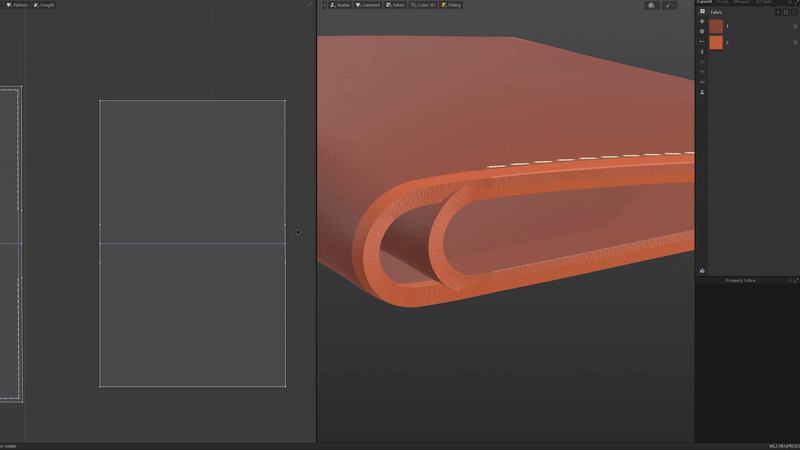Image resolution: width=800 pixels, height=450 pixels.
Task: Open the Fabric display menu in 3D toolbar
Action: (x=395, y=5)
